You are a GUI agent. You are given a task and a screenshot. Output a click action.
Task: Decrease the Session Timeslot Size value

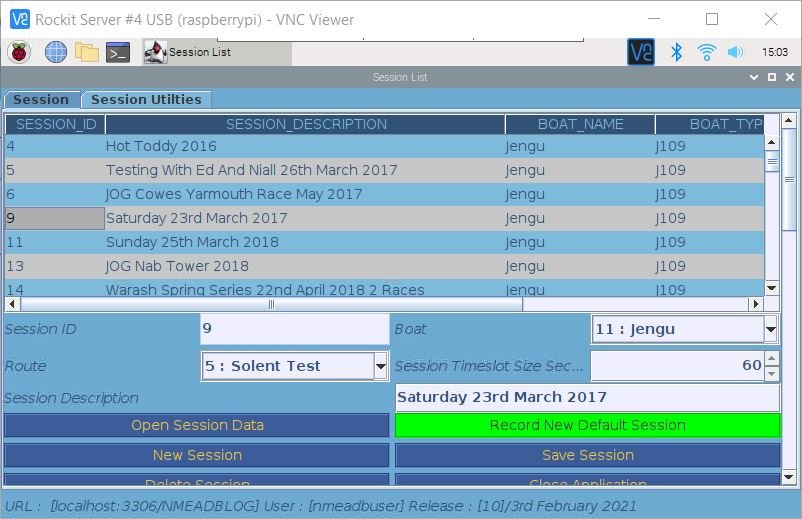pyautogui.click(x=771, y=373)
